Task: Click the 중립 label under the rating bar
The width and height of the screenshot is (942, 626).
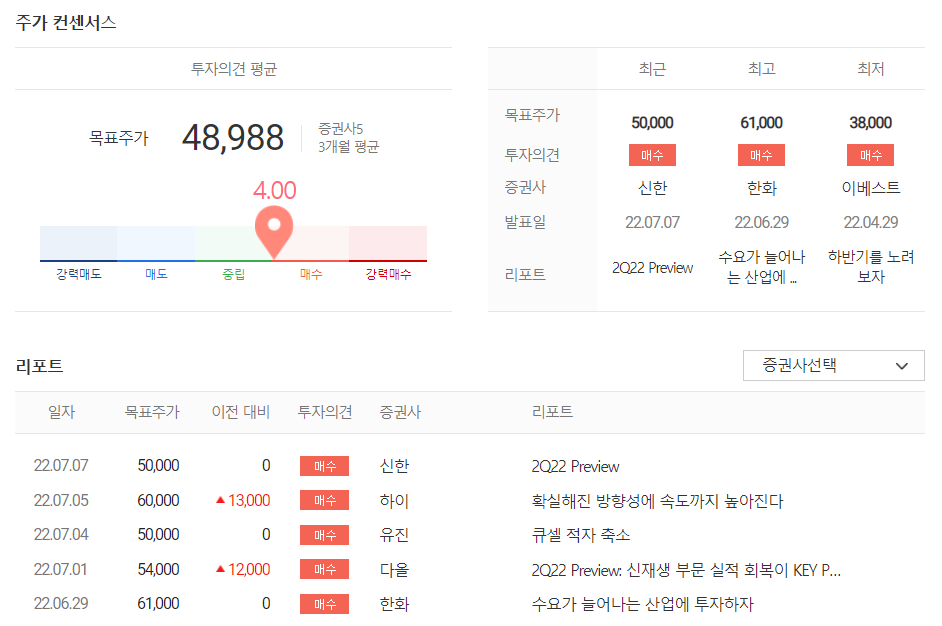Action: 234,274
